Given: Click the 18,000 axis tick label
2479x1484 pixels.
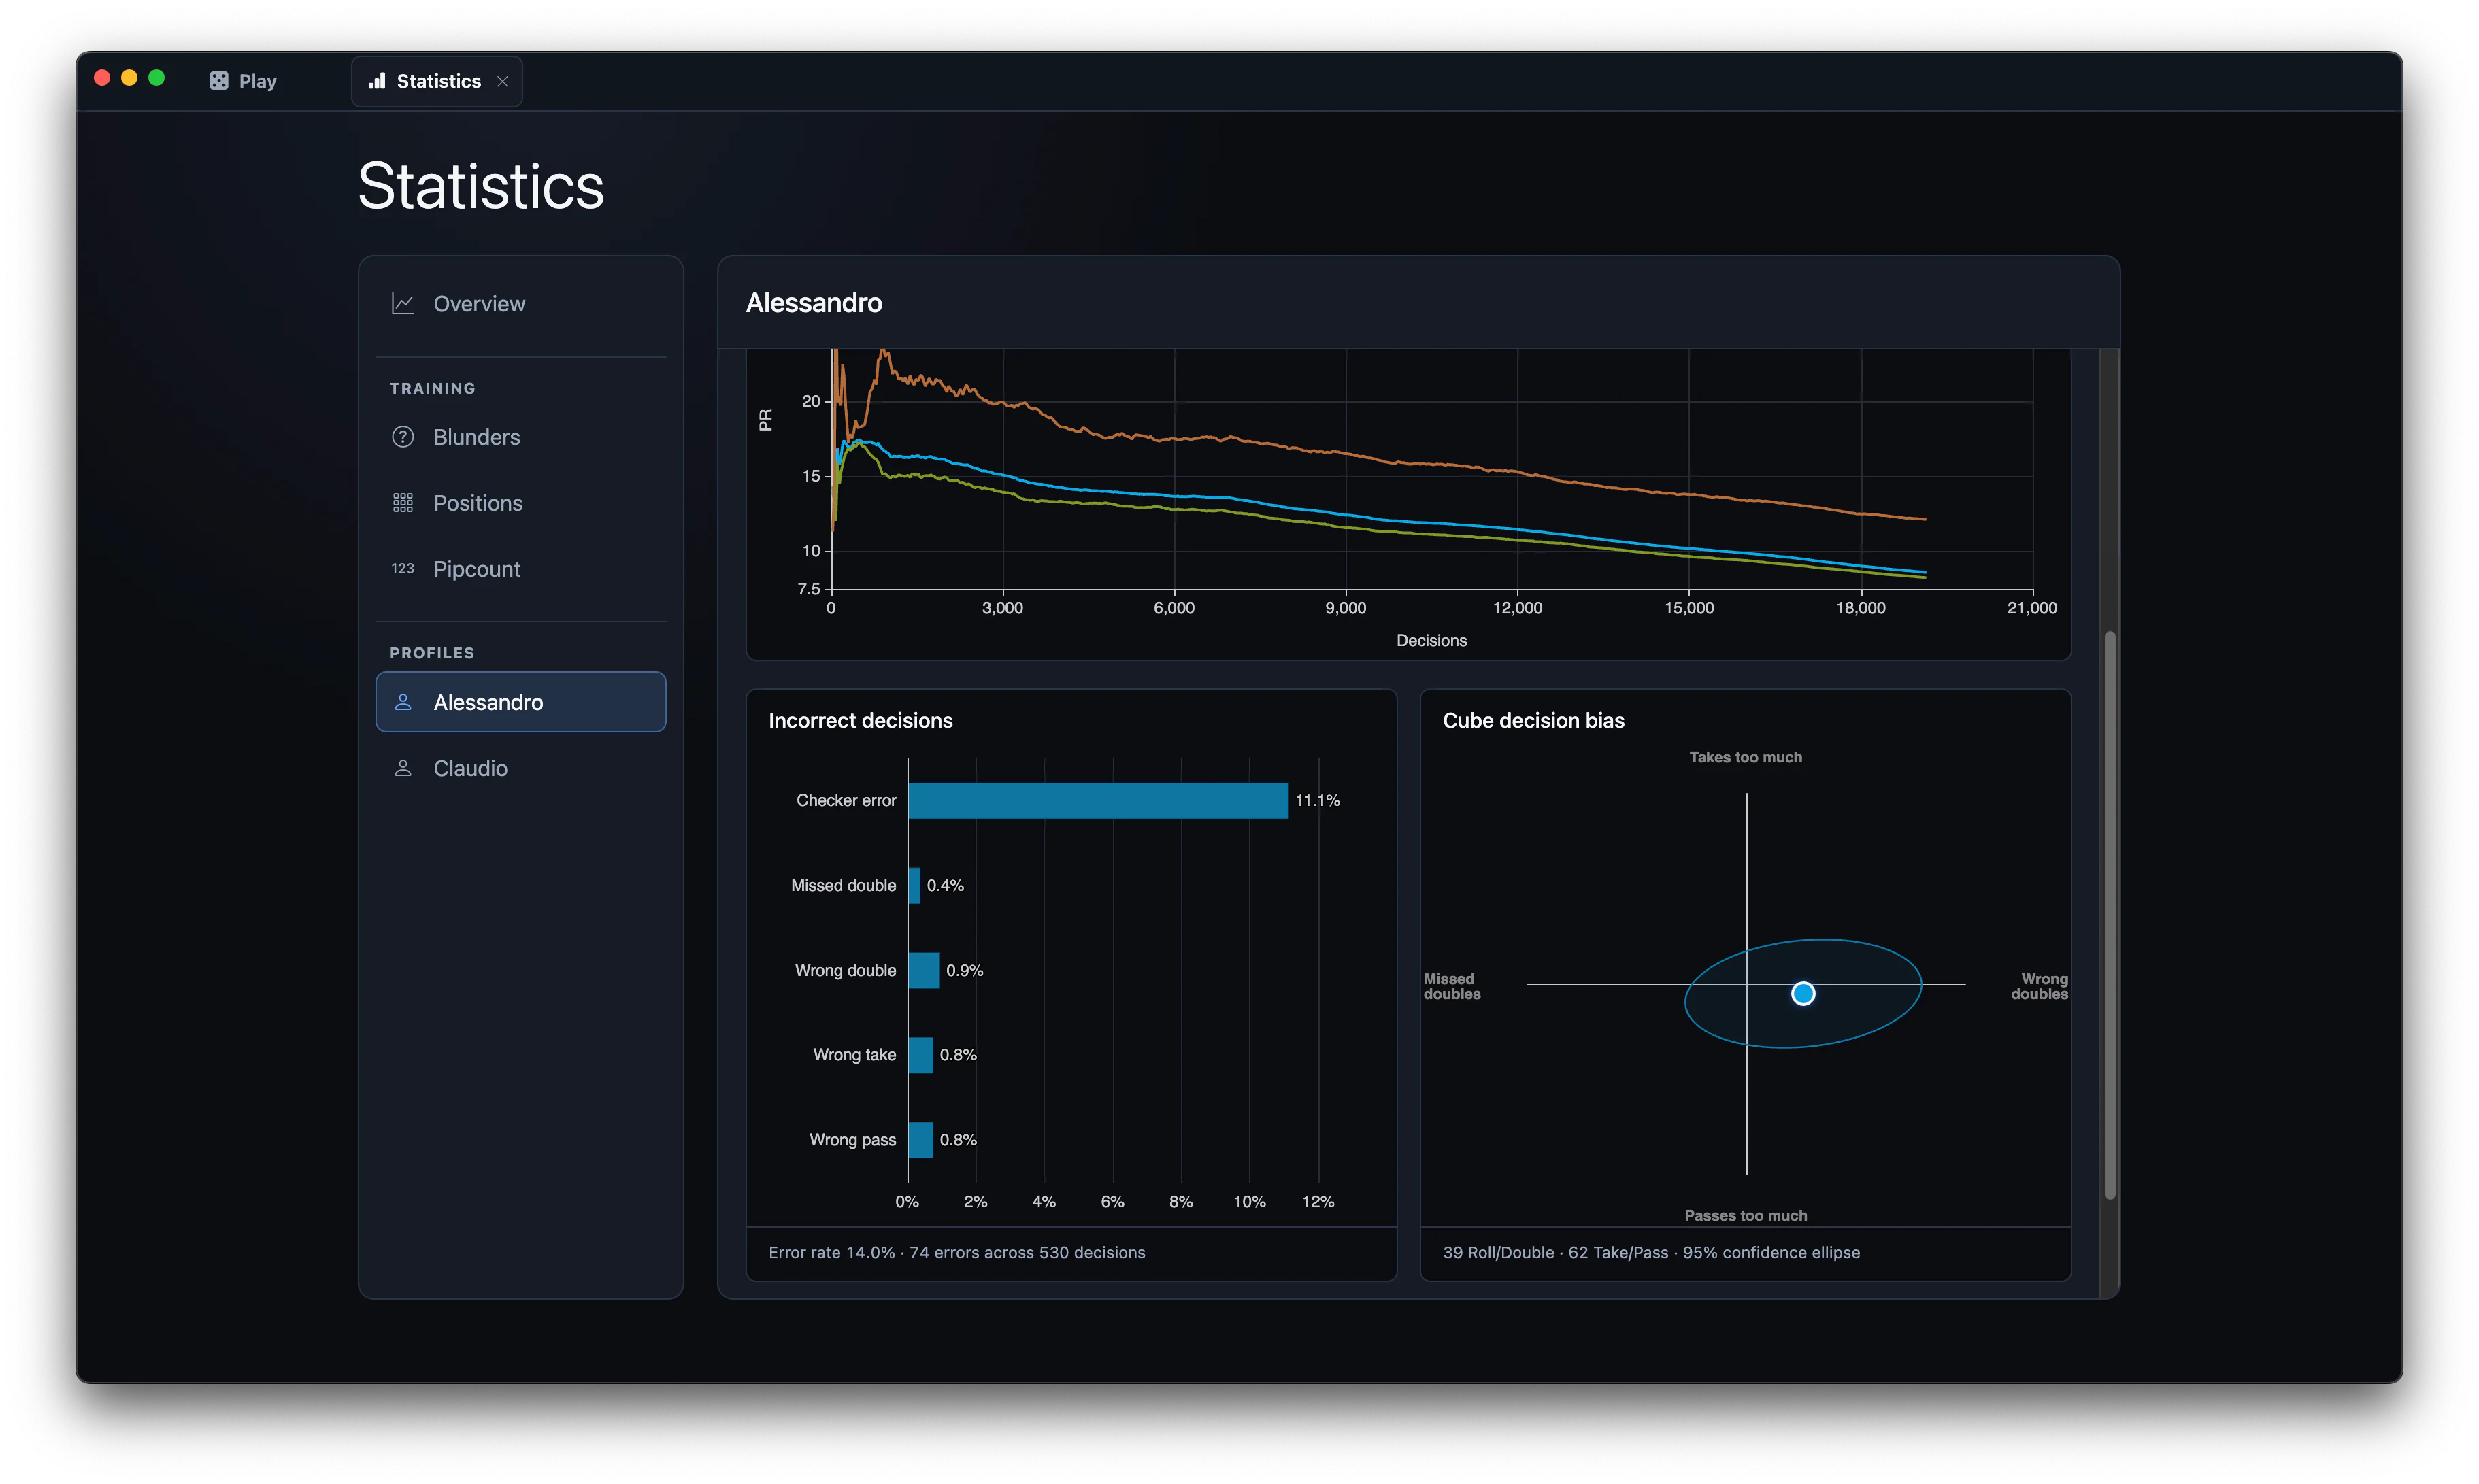Looking at the screenshot, I should 1860,608.
